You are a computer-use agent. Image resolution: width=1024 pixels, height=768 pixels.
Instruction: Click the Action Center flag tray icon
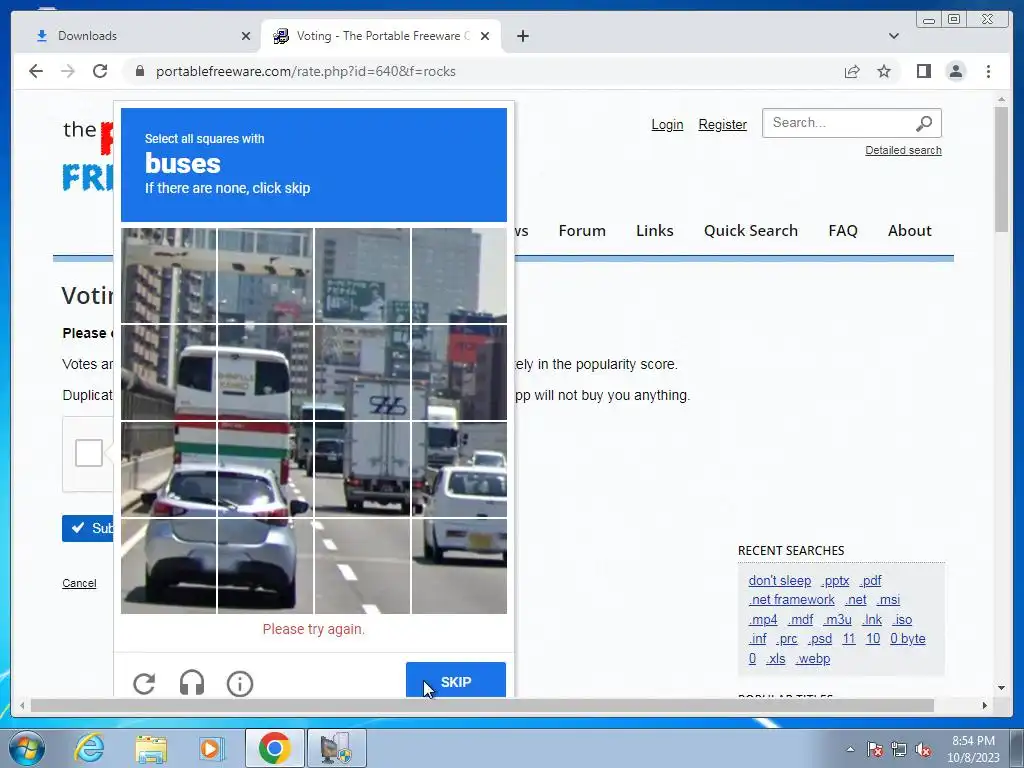tap(874, 750)
